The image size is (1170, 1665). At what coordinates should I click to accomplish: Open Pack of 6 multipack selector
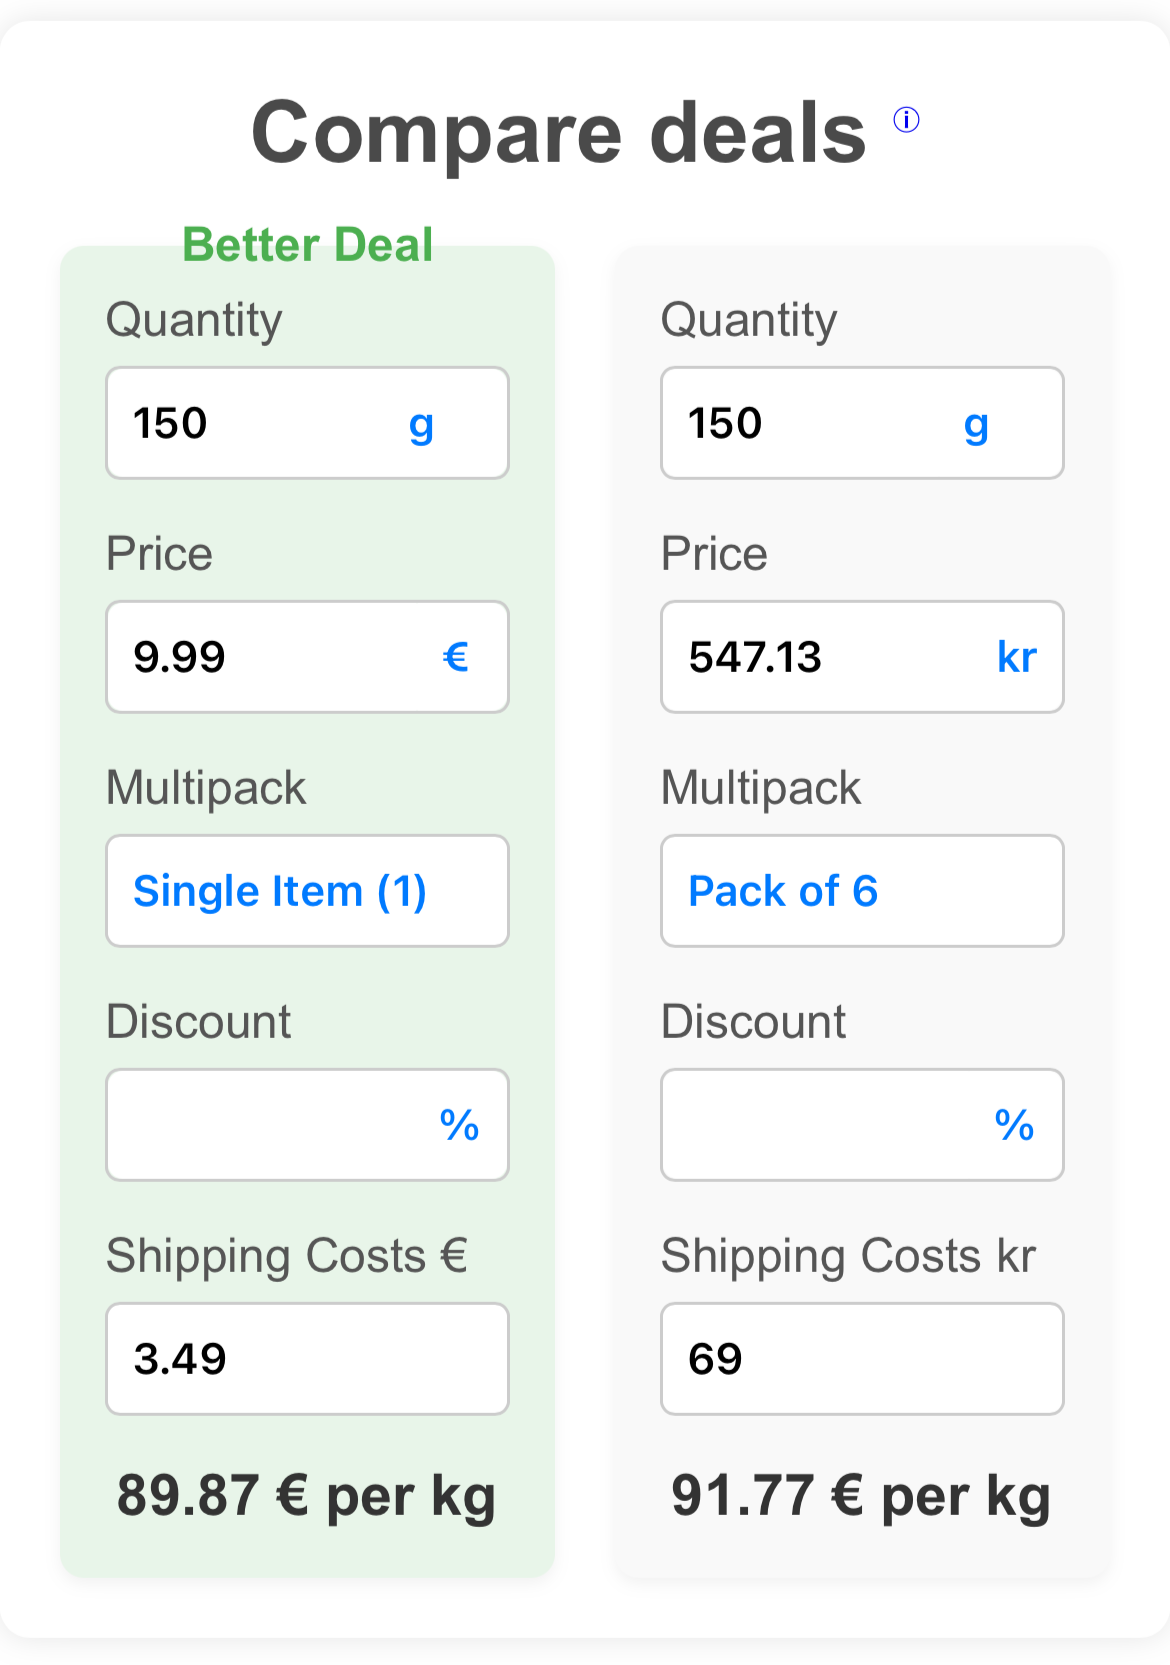[x=863, y=891]
